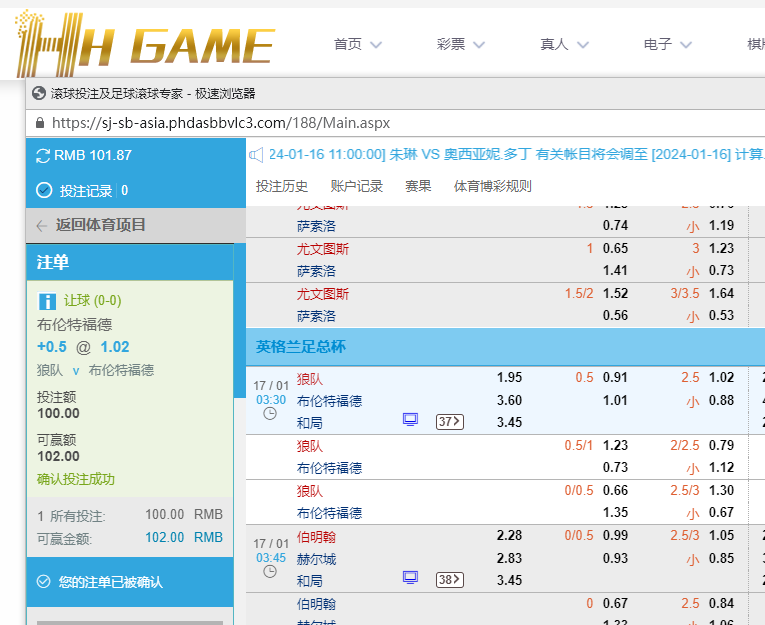Select 布伦特福德 handicap odds 1.01
Viewport: 765px width, 625px height.
click(615, 401)
